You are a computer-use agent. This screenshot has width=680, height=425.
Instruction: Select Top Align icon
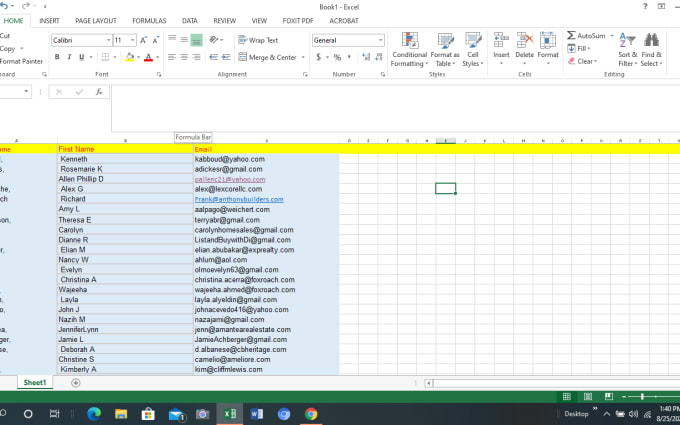click(172, 40)
